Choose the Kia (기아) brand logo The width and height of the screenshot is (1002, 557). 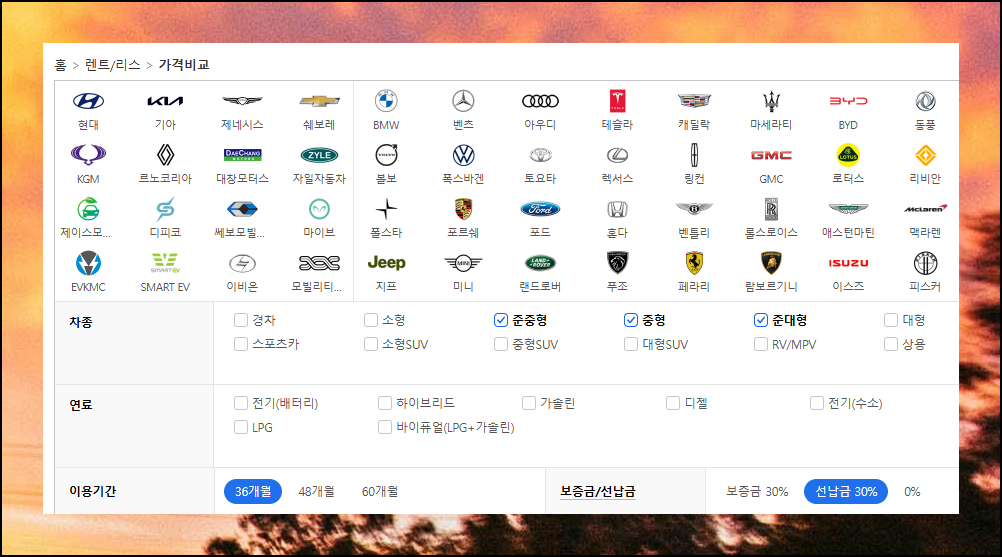[165, 101]
